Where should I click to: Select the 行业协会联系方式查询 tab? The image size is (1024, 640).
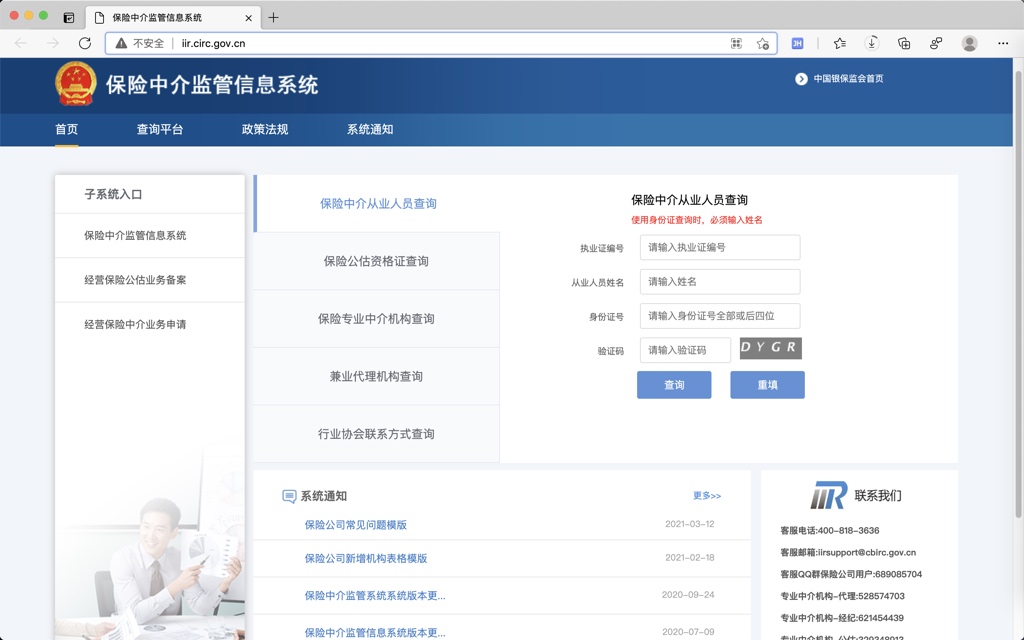(x=376, y=434)
